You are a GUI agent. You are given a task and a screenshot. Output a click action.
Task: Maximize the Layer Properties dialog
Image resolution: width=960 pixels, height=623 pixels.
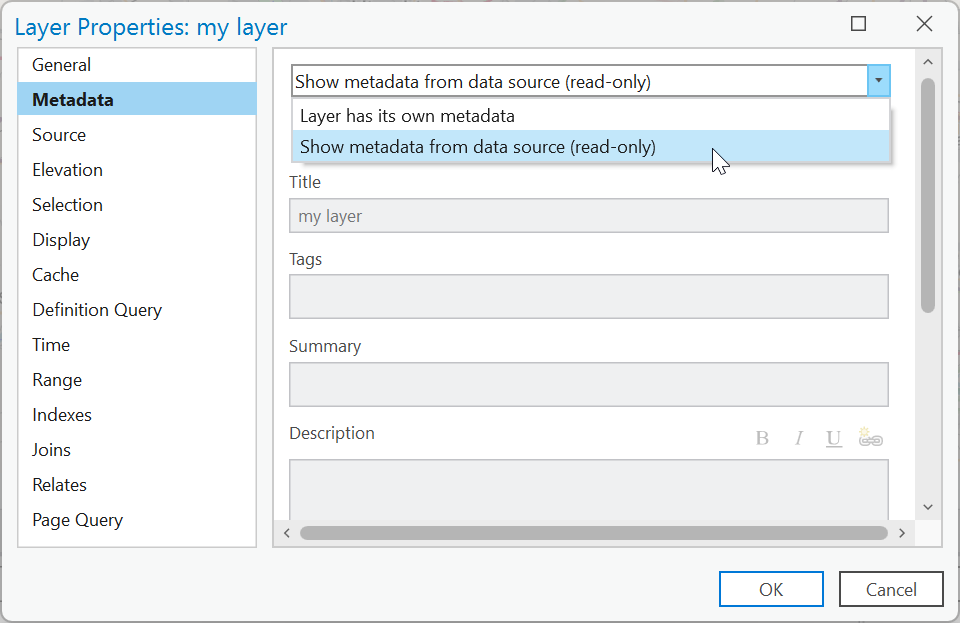click(858, 25)
